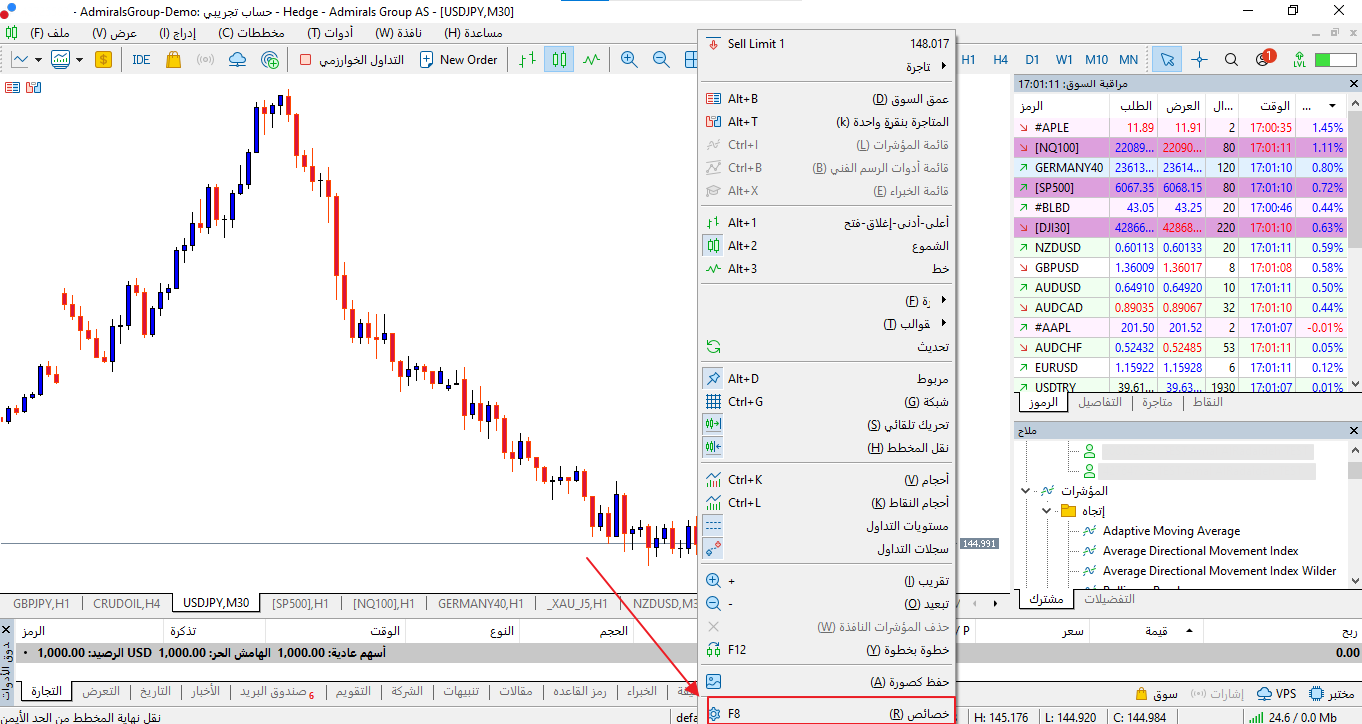Screen dimensions: 1362x724
Task: Select the W1 timeframe button
Action: point(1064,60)
